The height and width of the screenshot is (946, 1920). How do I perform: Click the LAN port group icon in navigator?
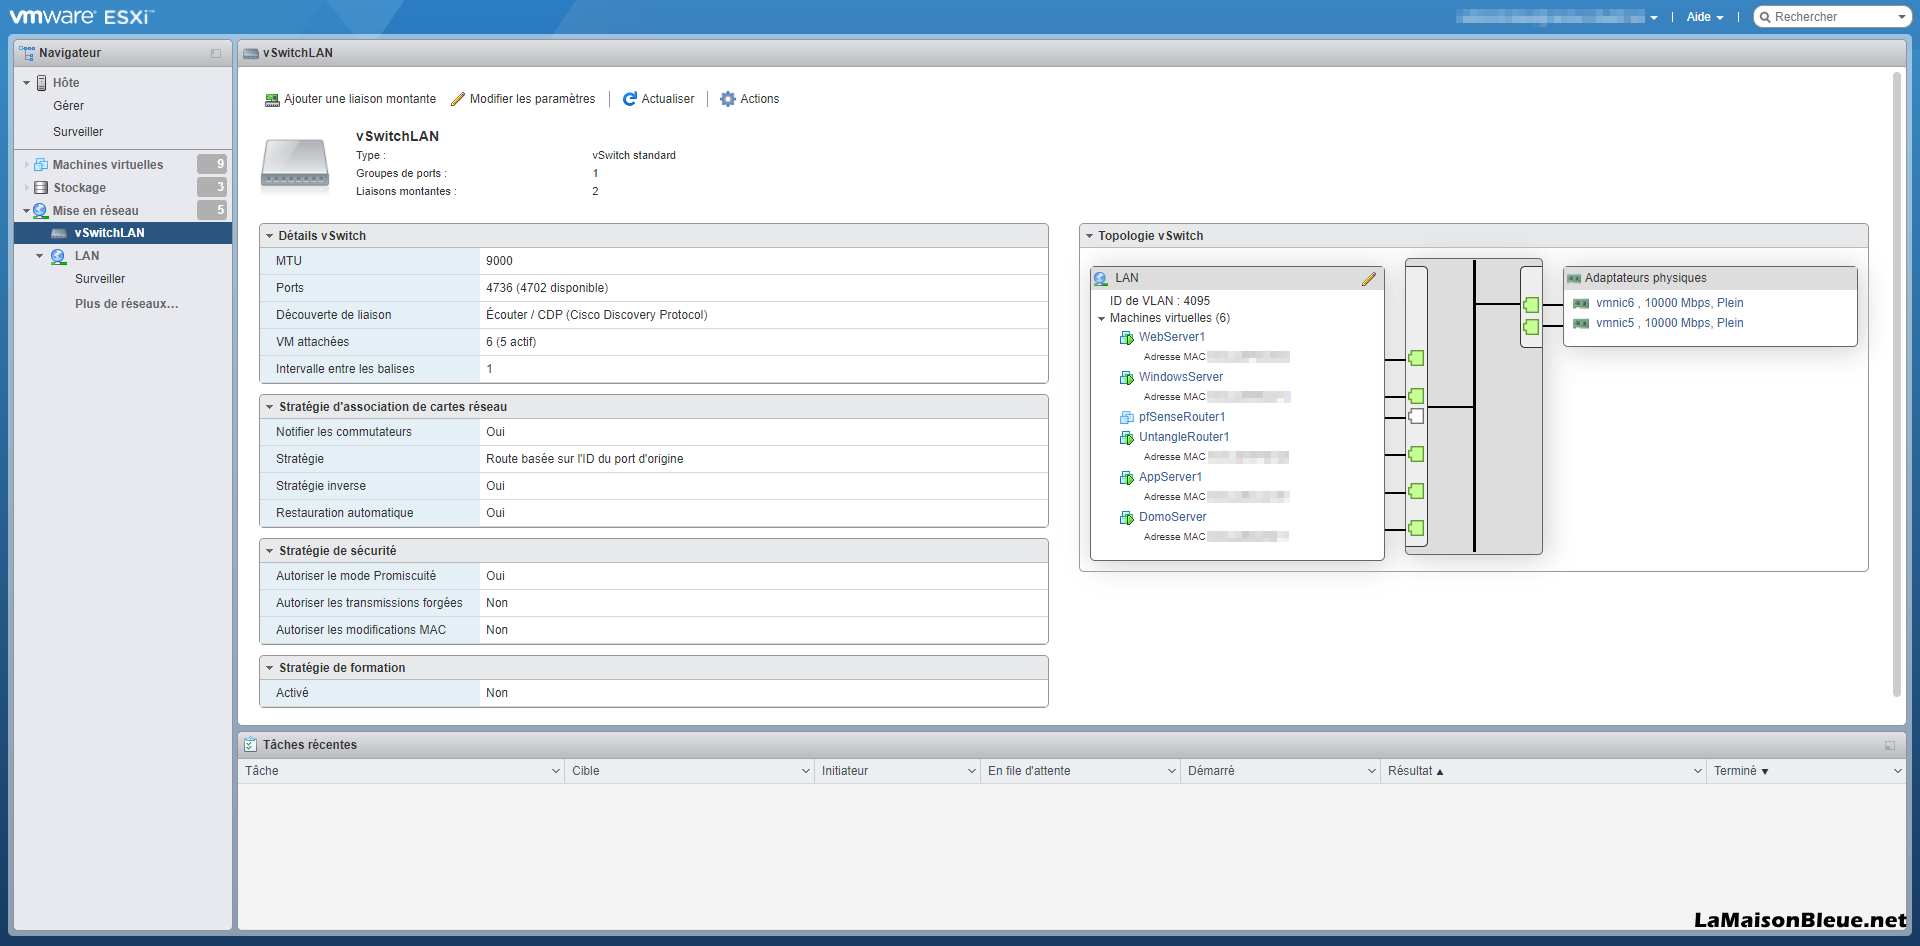(x=59, y=257)
